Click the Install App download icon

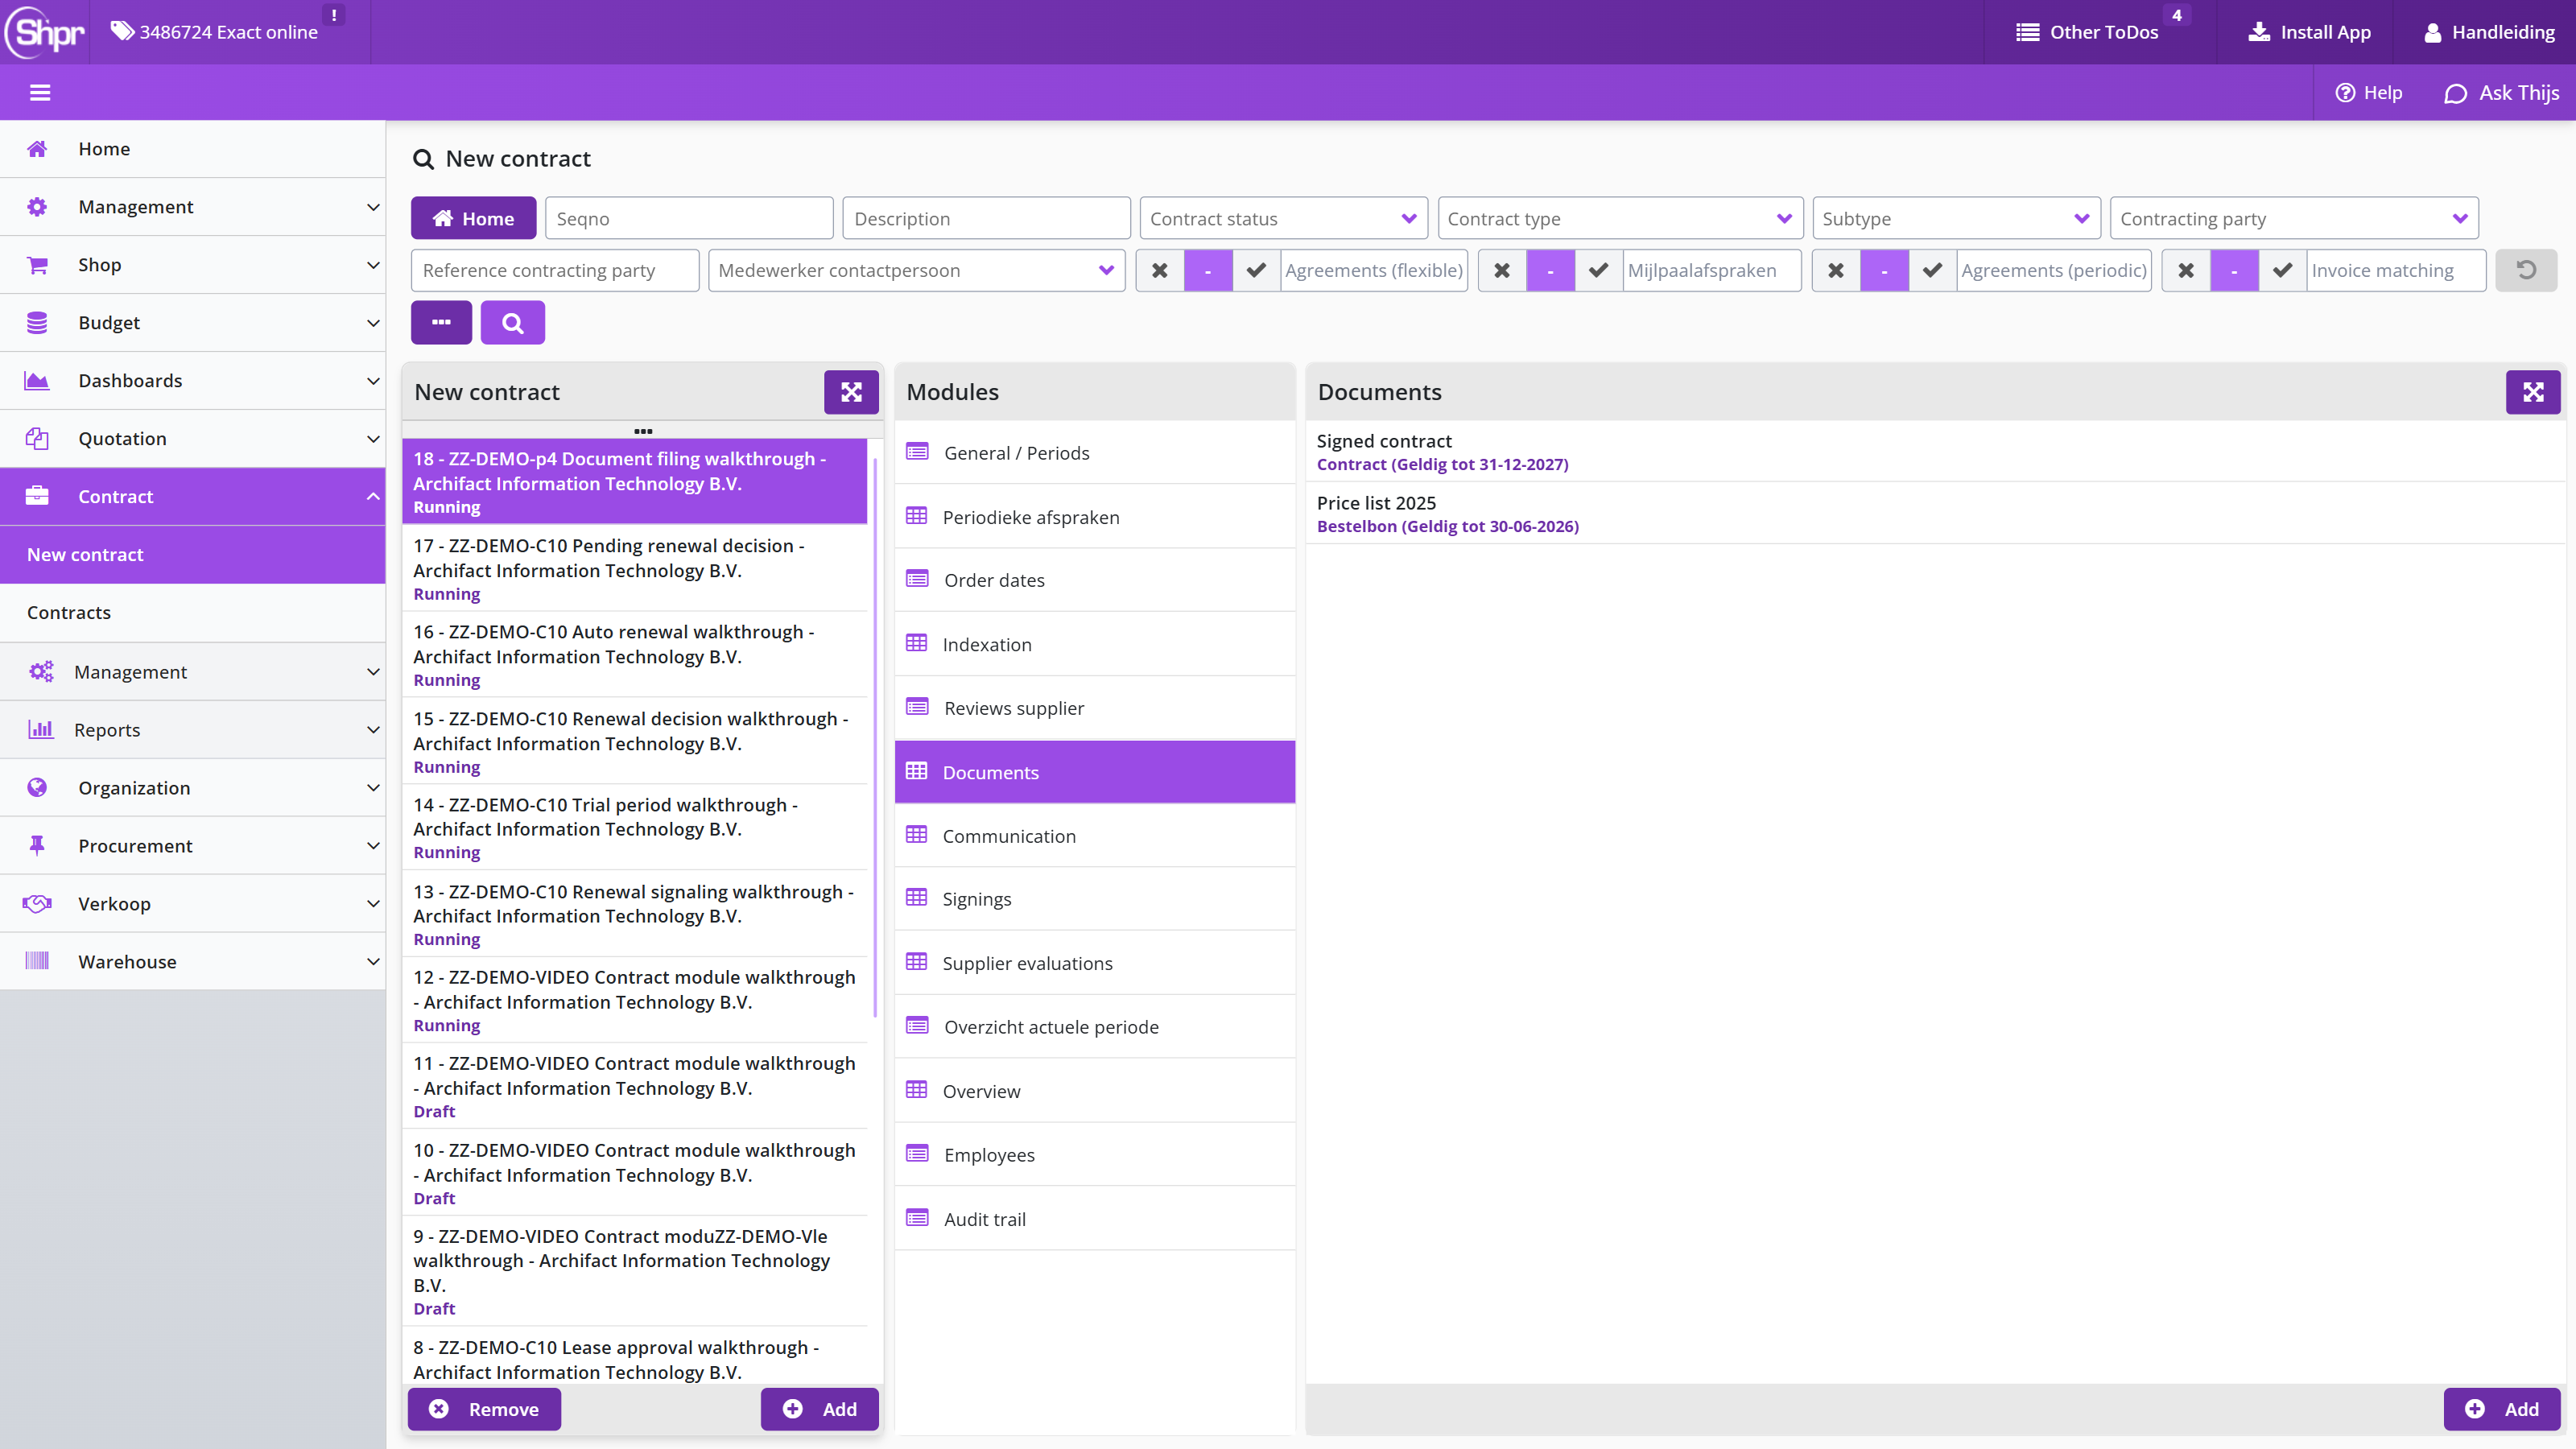(2259, 32)
